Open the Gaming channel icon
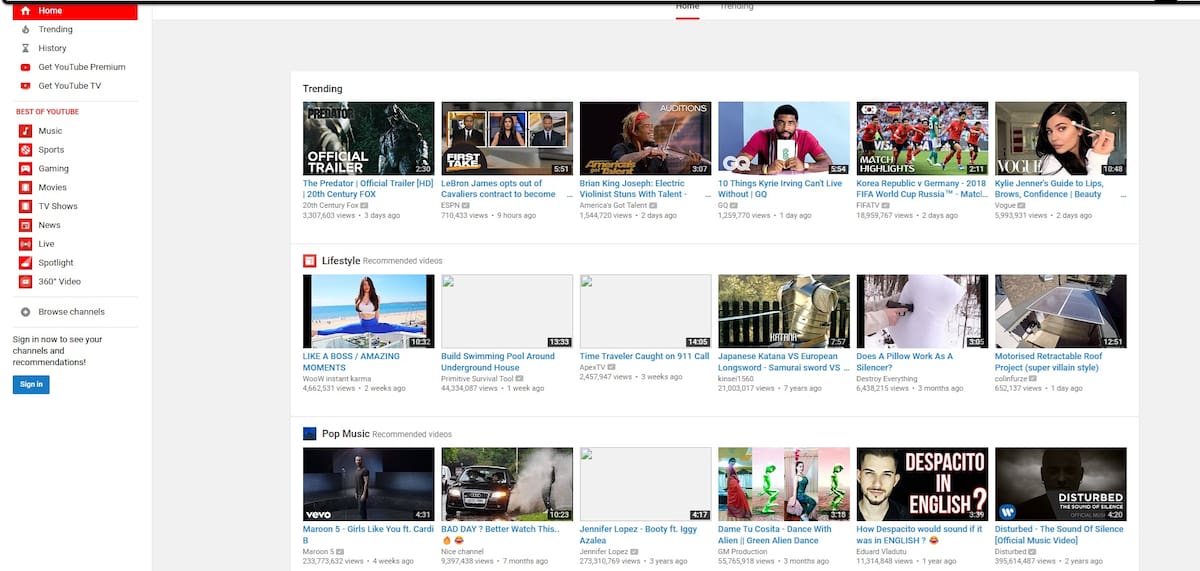The height and width of the screenshot is (571, 1200). point(25,169)
